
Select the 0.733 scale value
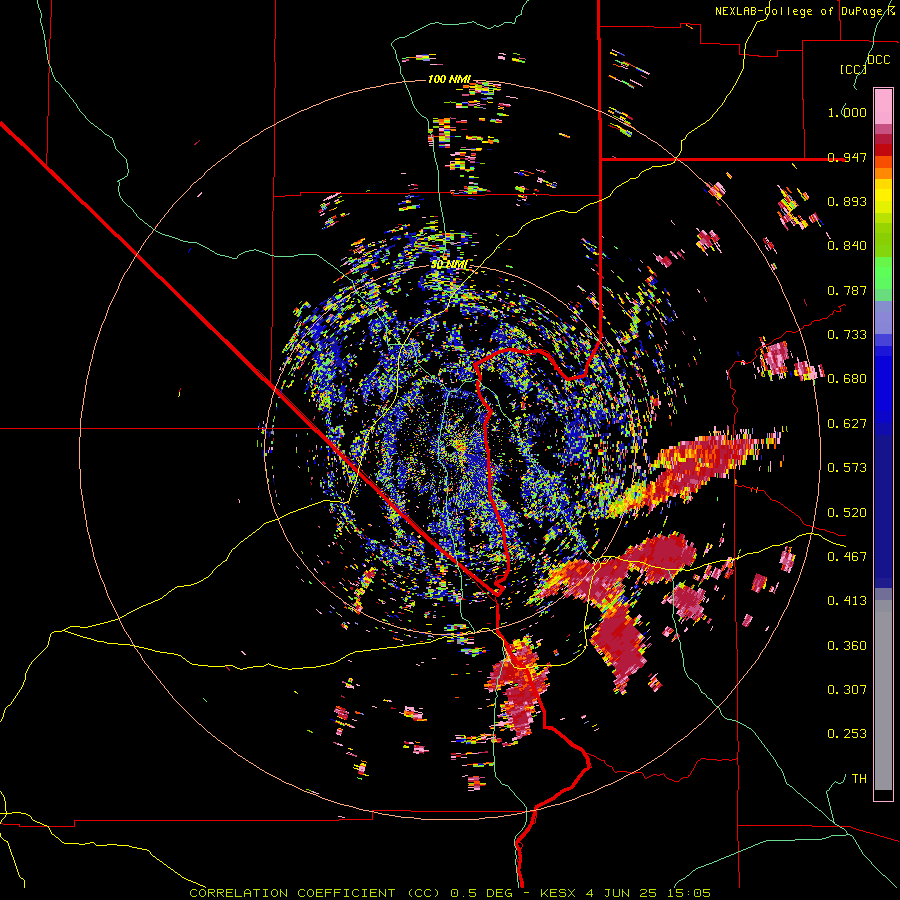click(x=847, y=335)
